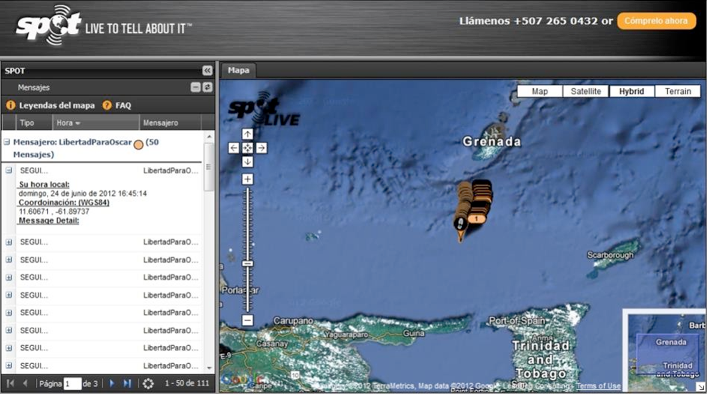This screenshot has height=394, width=707.
Task: Click the center map pan button
Action: (x=248, y=148)
